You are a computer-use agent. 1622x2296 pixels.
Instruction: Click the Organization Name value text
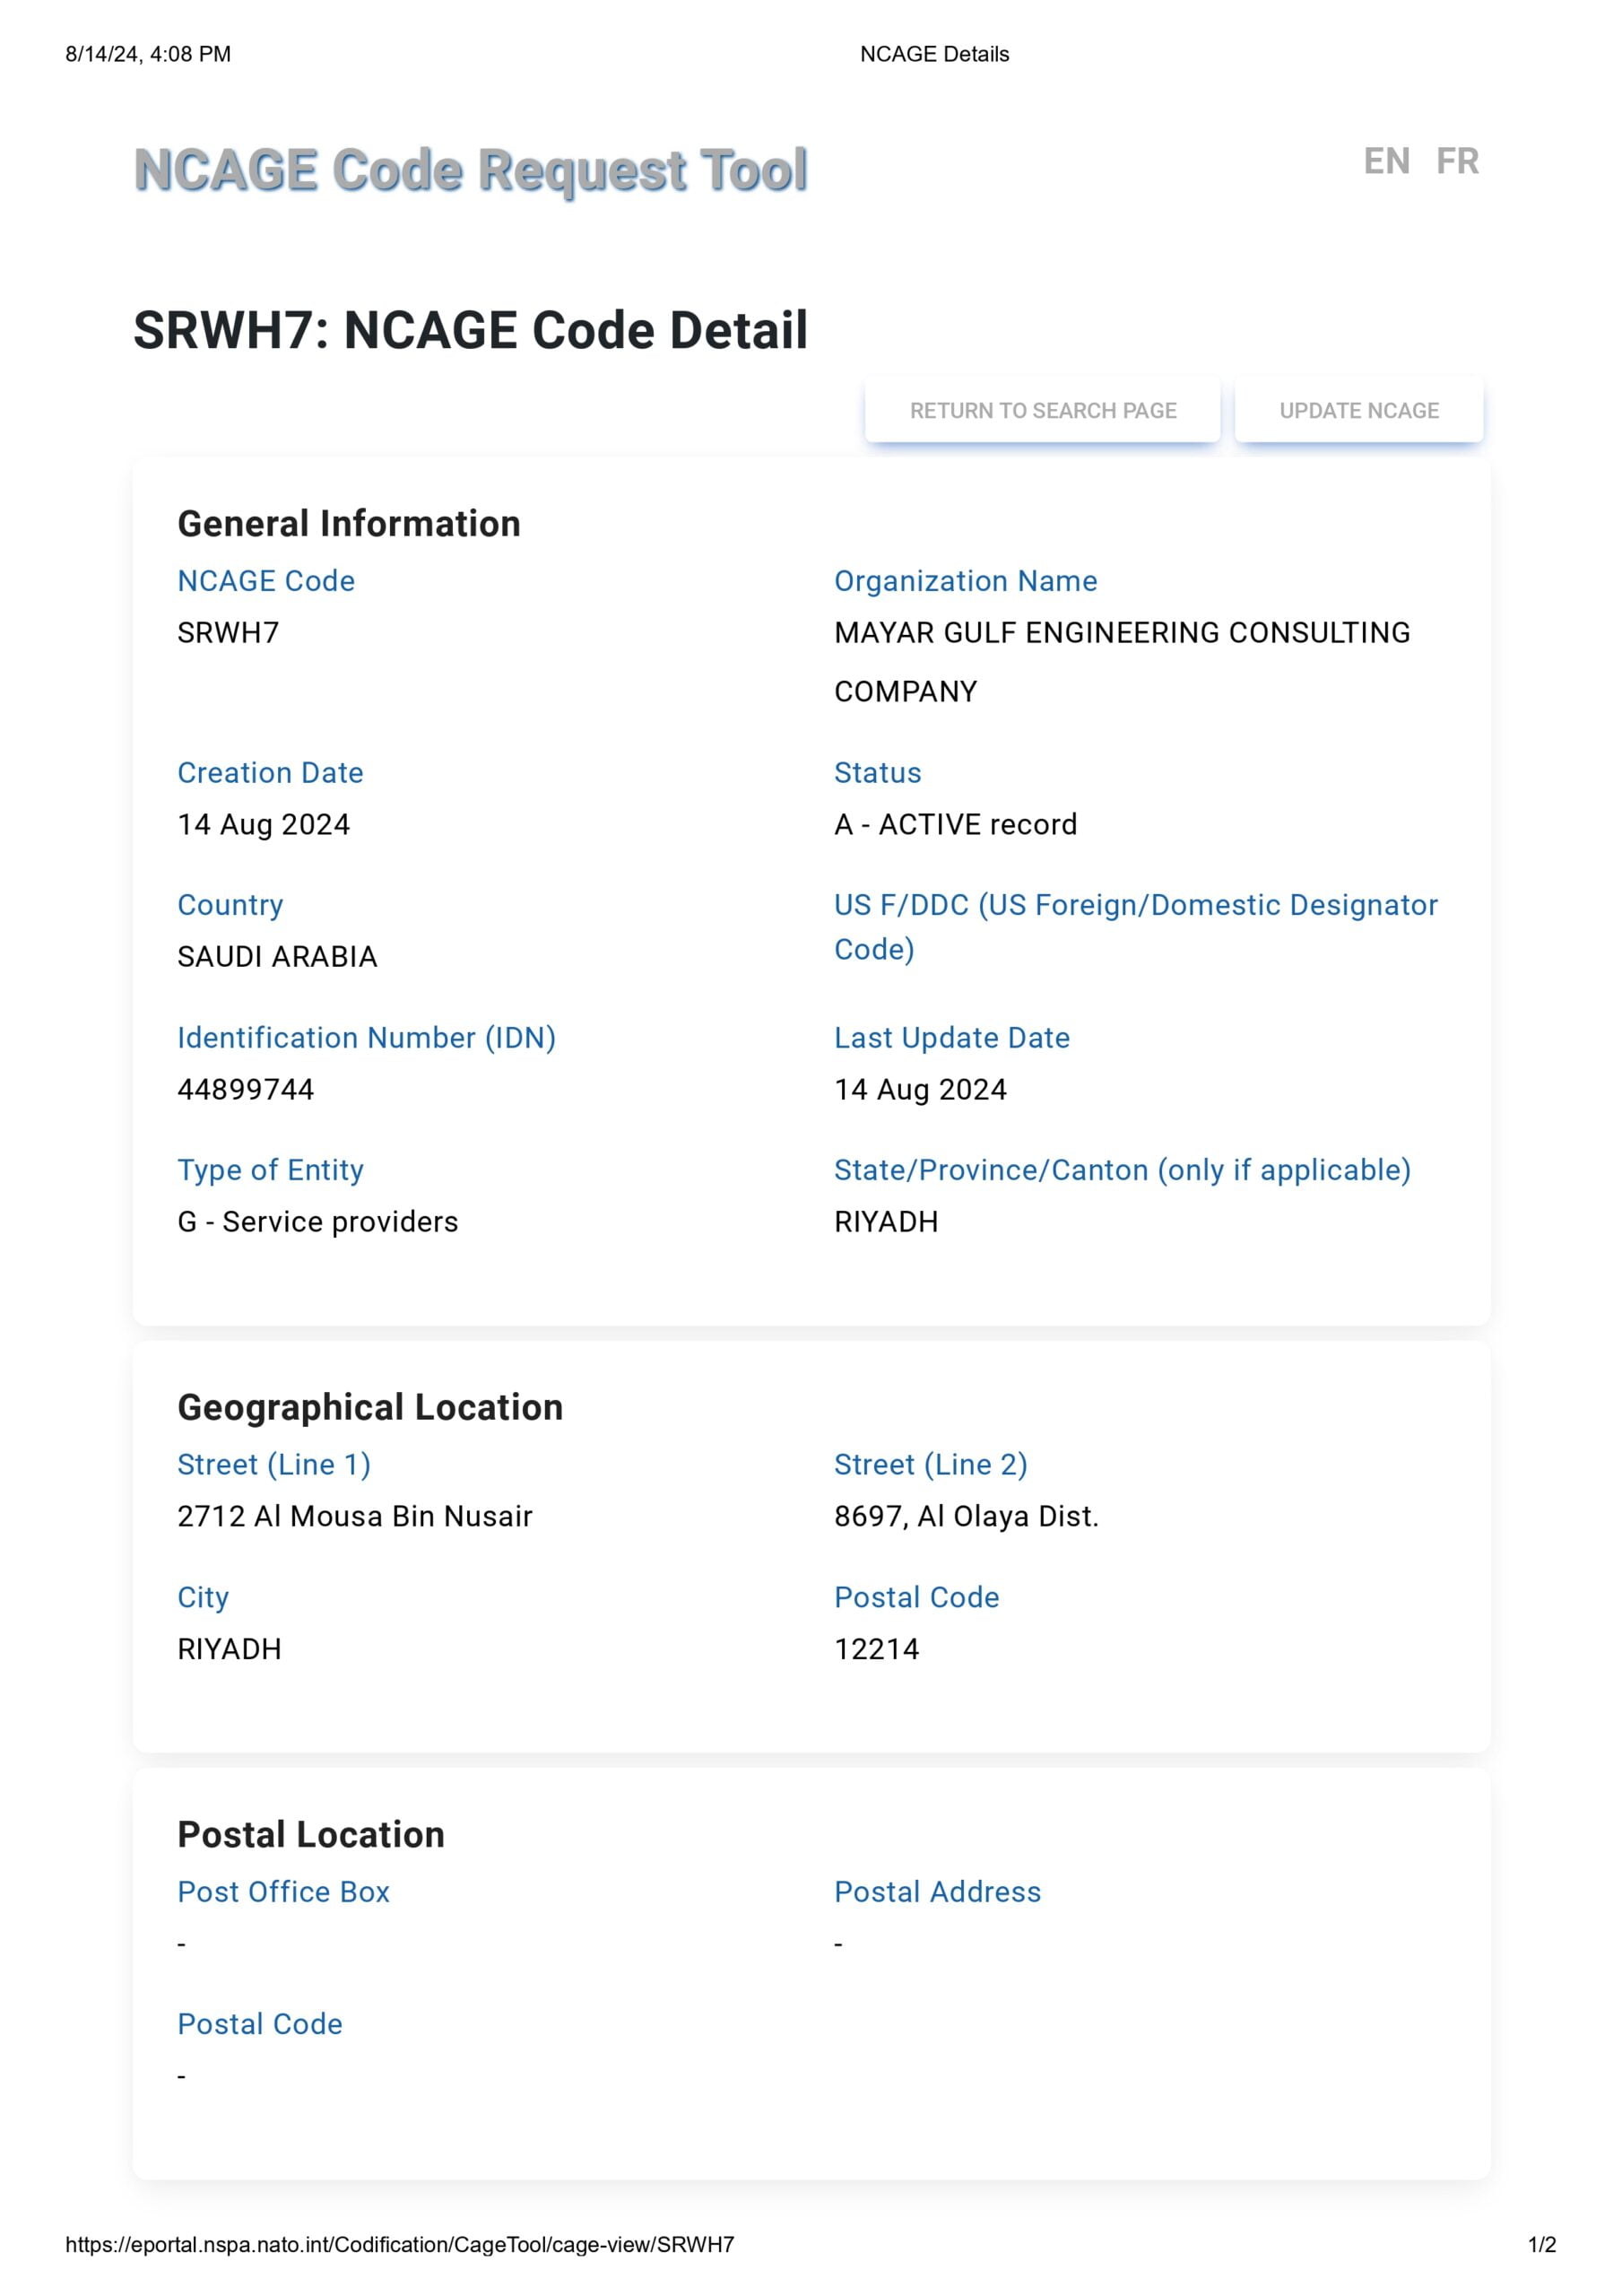pyautogui.click(x=1121, y=633)
